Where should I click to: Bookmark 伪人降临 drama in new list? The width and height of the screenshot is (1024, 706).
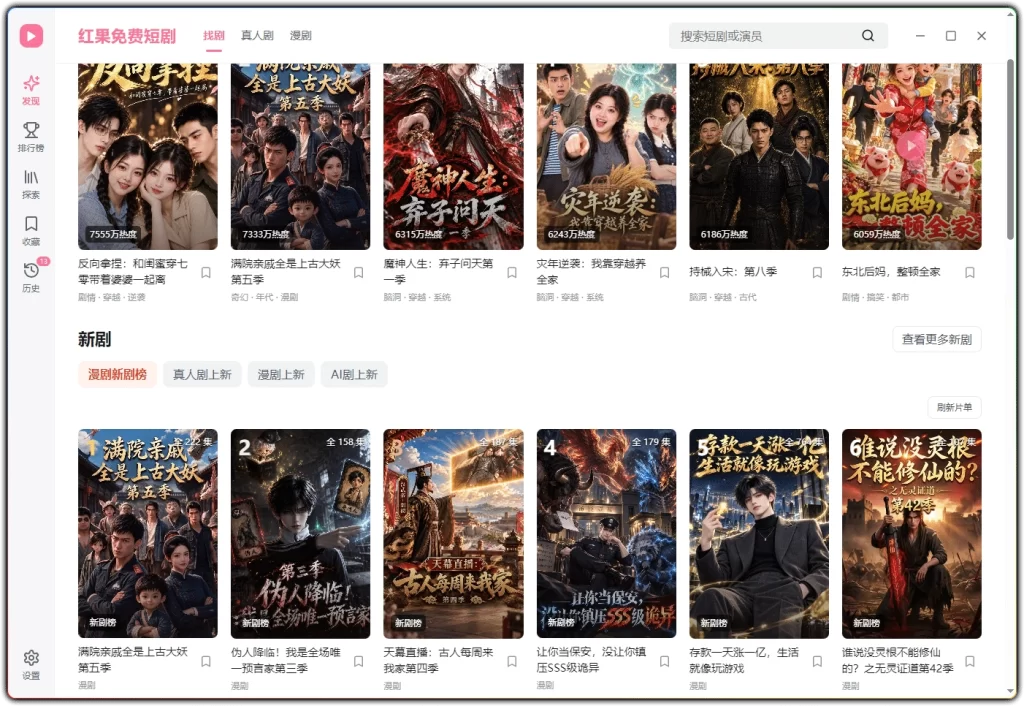[x=359, y=661]
